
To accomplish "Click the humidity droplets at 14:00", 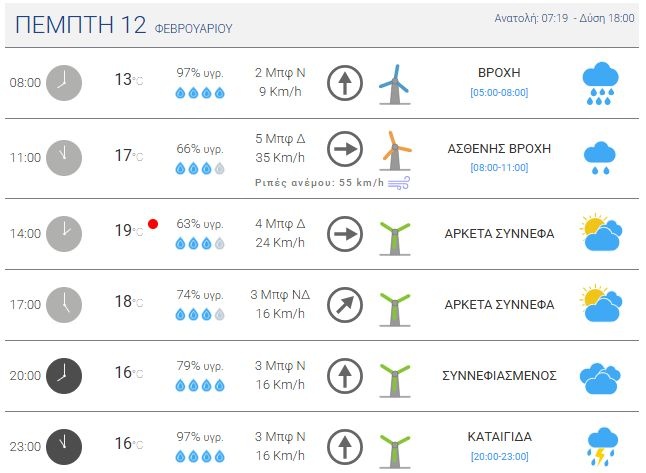I will (x=200, y=243).
